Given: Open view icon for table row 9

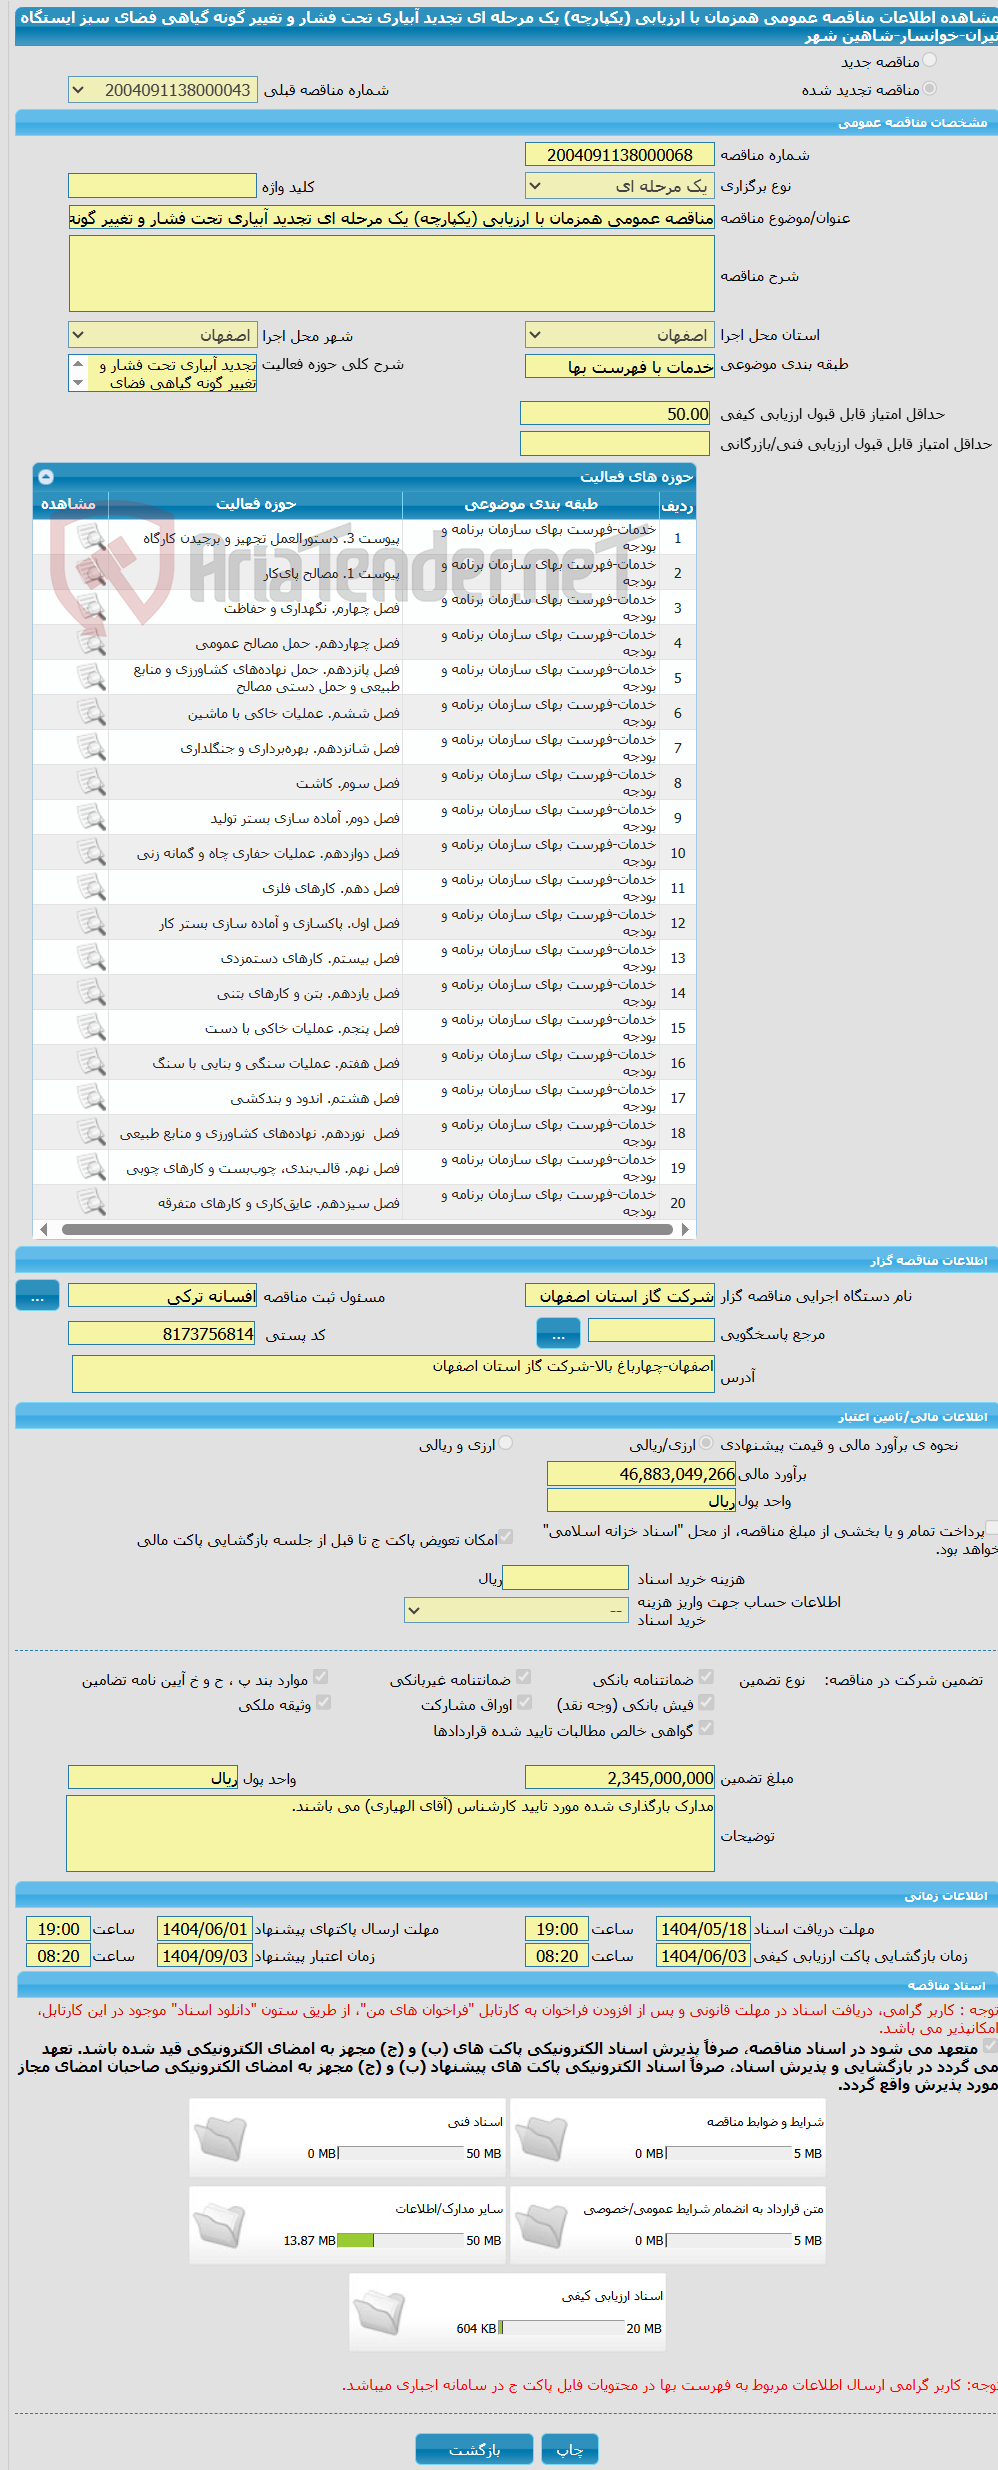Looking at the screenshot, I should point(91,818).
